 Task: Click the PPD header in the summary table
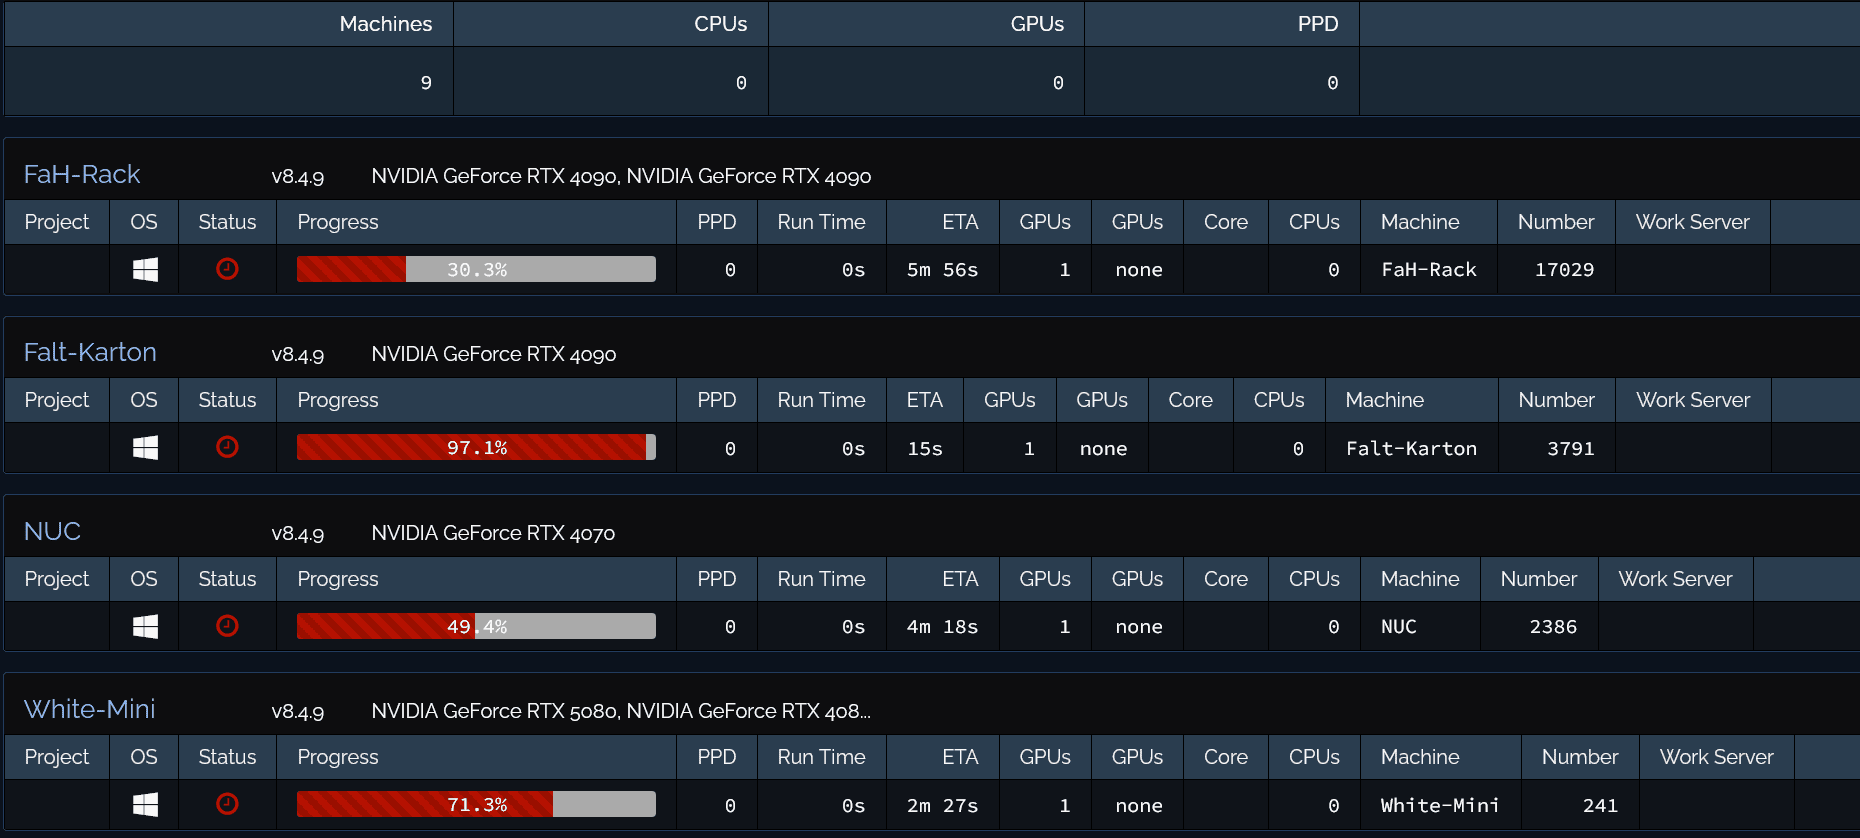[x=1317, y=24]
